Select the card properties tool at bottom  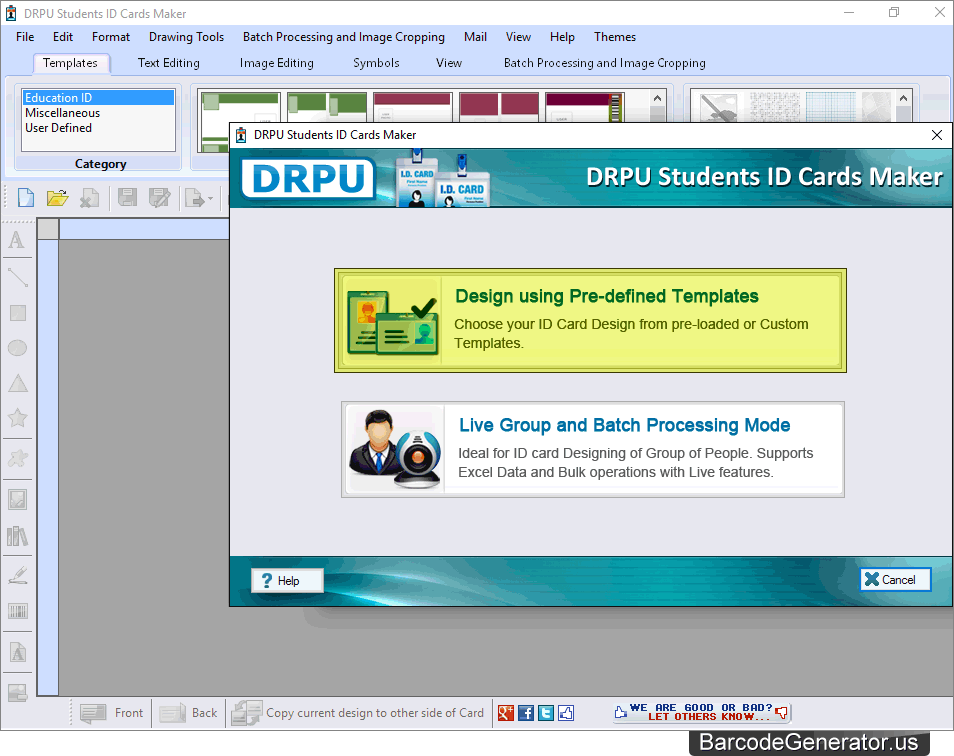17,692
